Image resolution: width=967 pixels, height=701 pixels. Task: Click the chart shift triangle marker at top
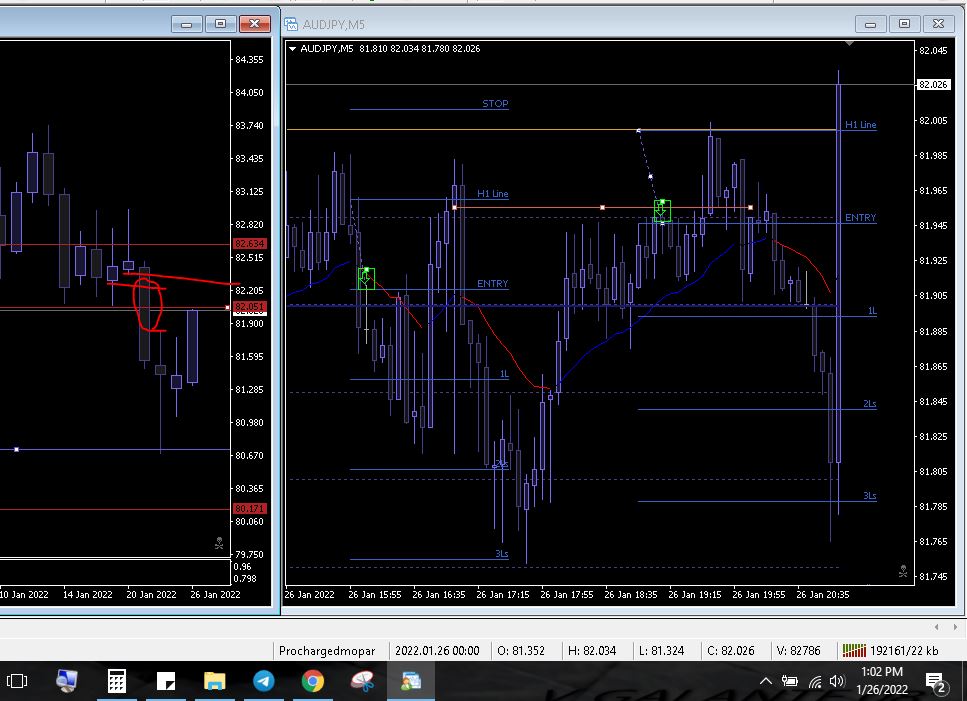click(x=849, y=44)
